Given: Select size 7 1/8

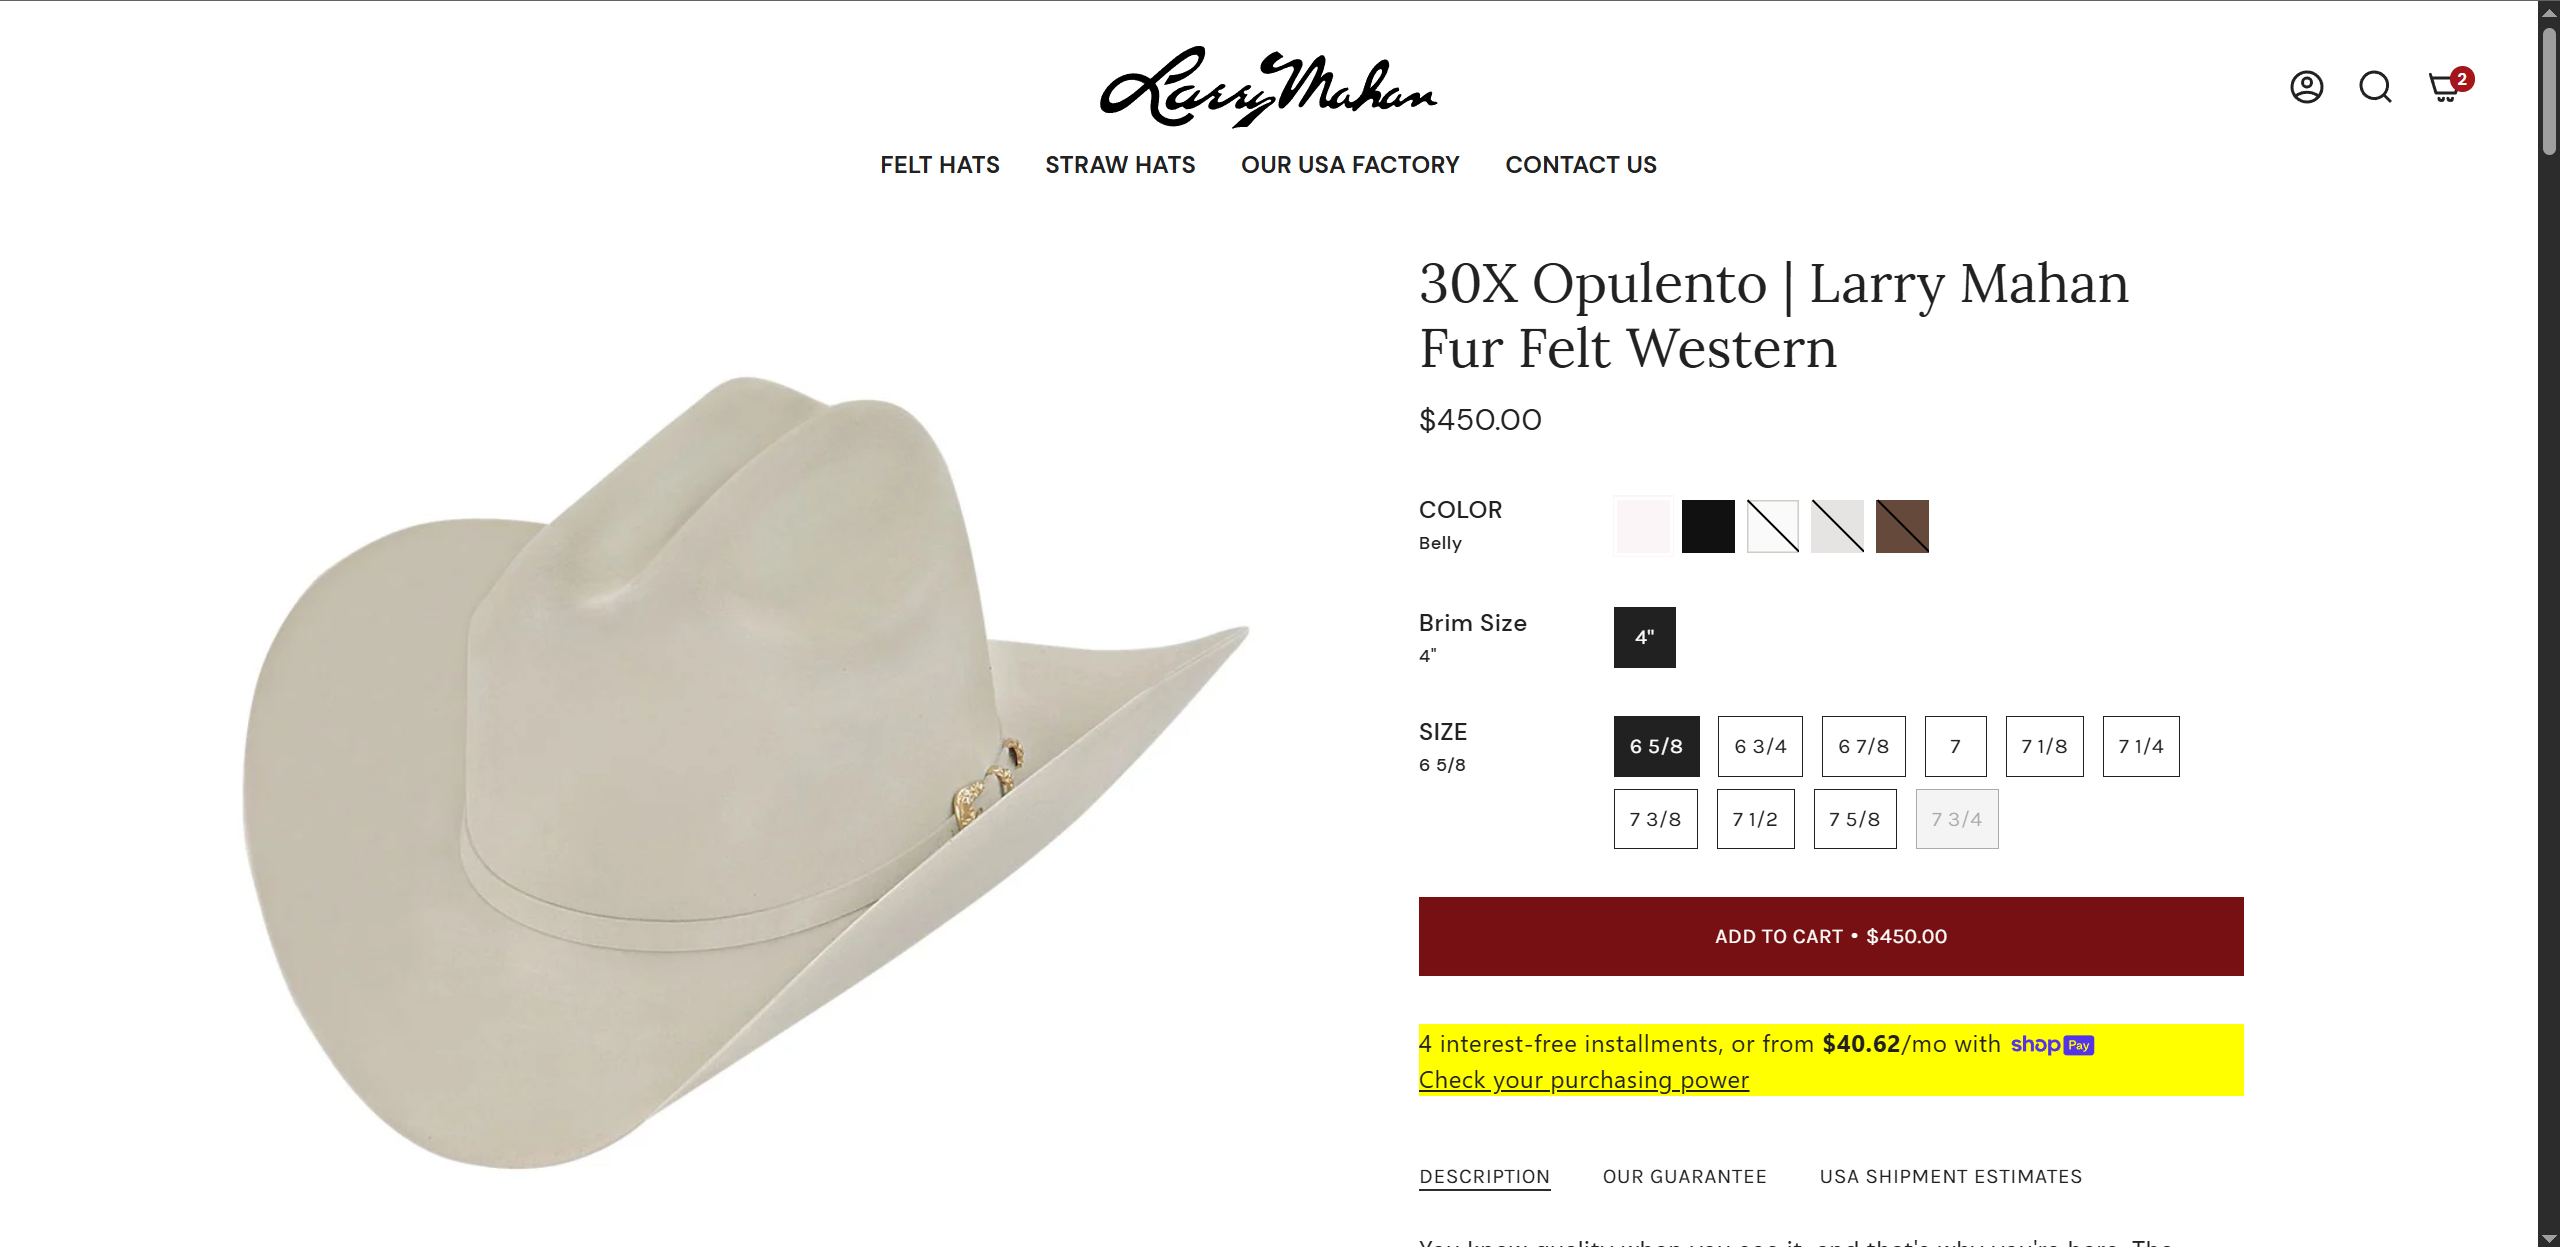Looking at the screenshot, I should click(x=2044, y=746).
